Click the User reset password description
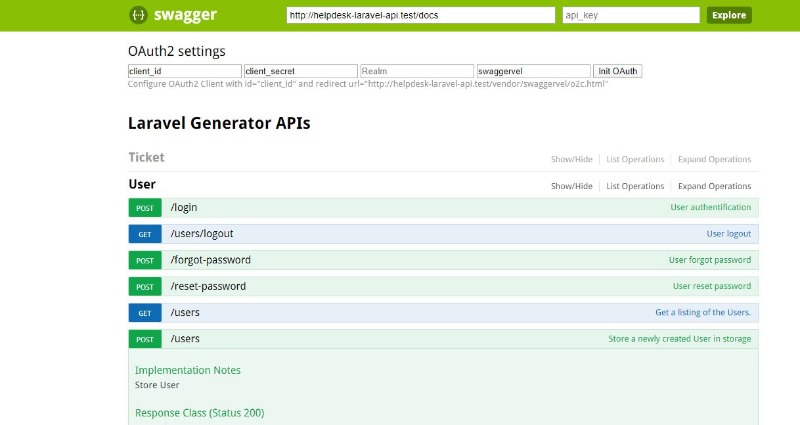 pos(712,286)
